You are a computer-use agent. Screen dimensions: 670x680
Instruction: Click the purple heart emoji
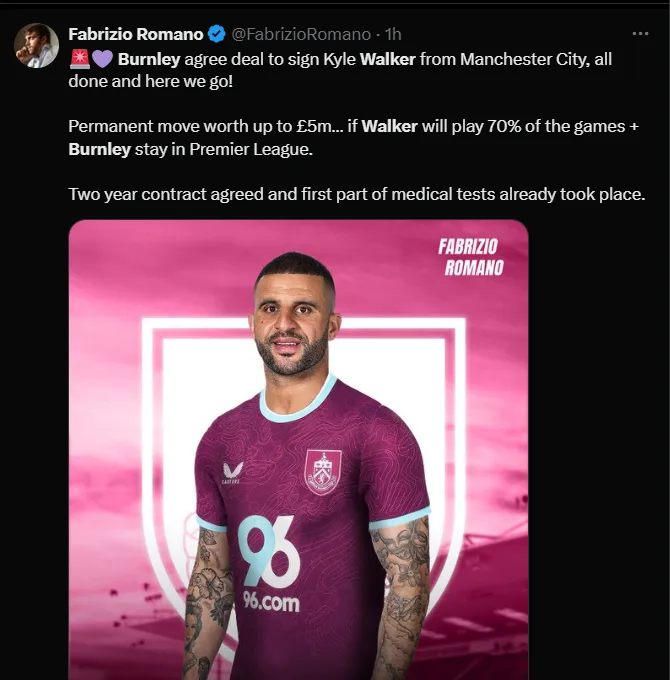coord(102,59)
